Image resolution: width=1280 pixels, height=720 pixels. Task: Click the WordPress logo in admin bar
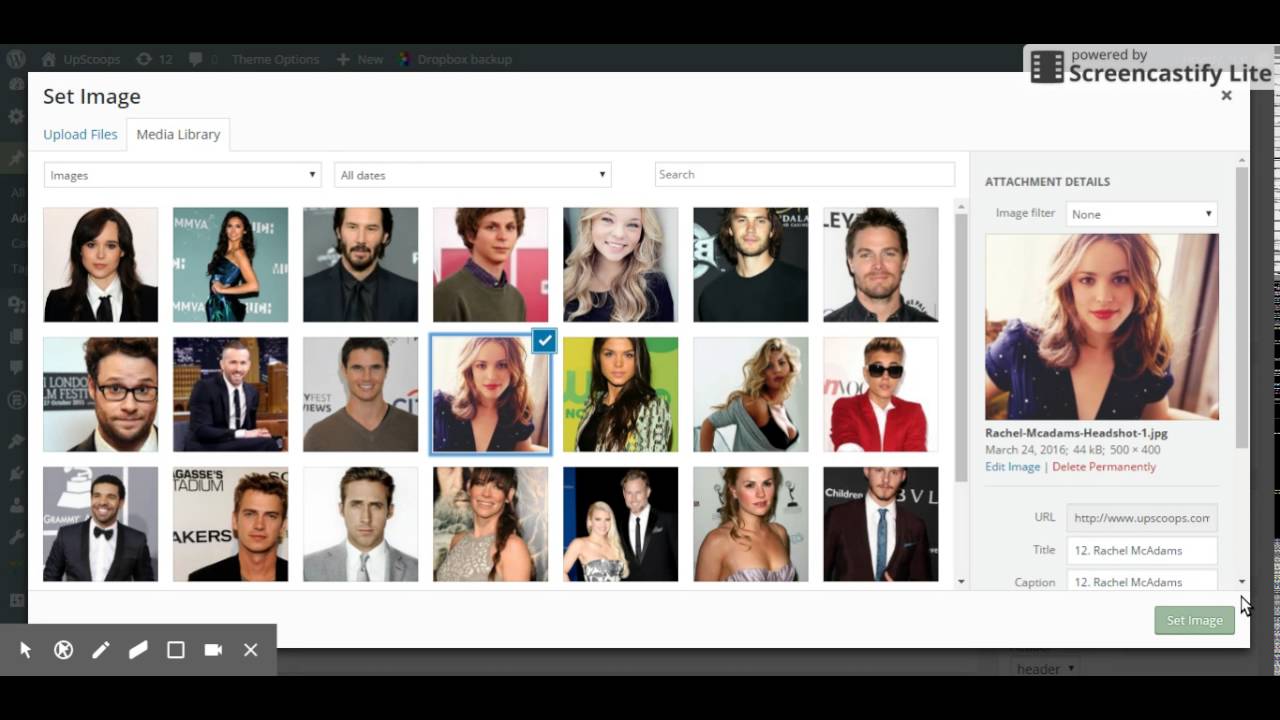[16, 59]
